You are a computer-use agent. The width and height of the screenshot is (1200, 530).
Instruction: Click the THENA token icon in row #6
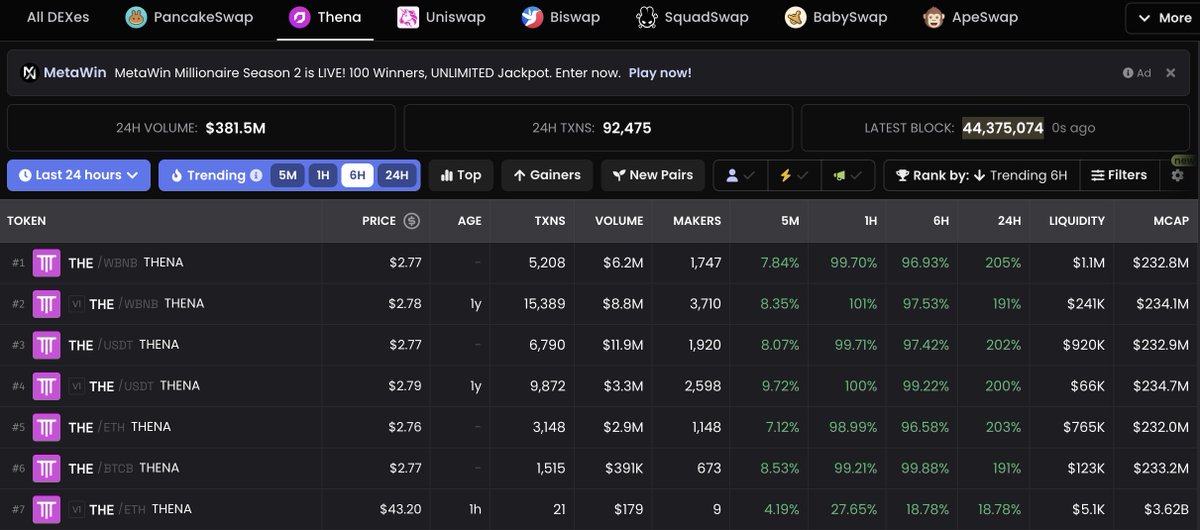[x=47, y=468]
